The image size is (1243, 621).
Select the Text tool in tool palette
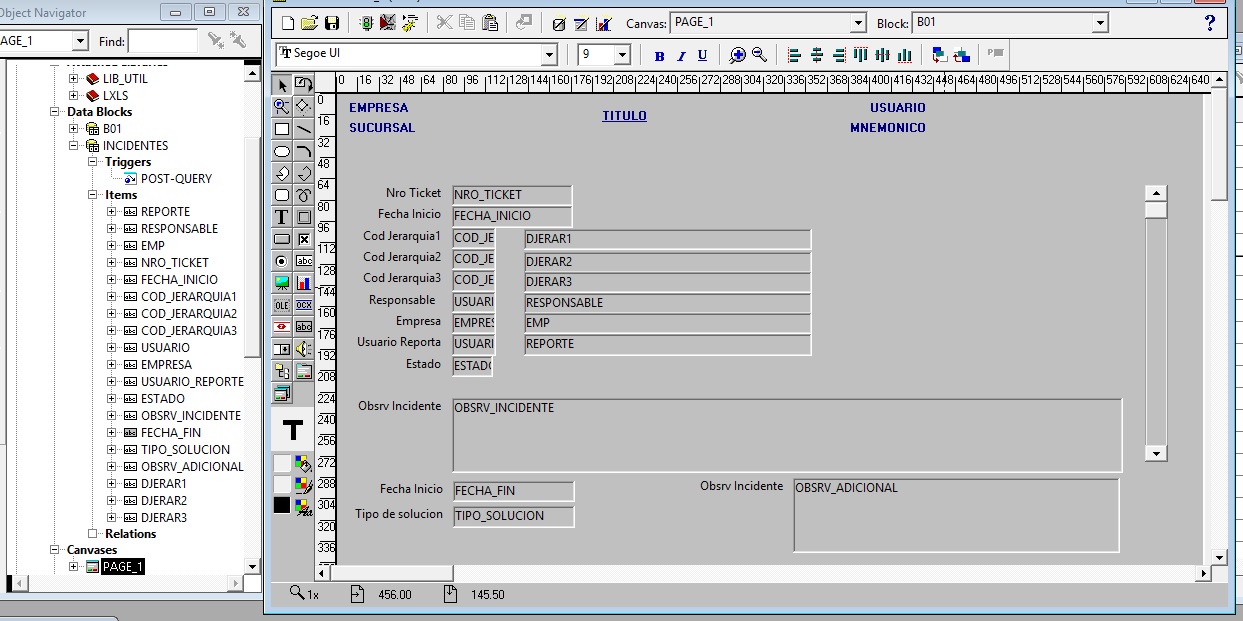click(x=282, y=217)
